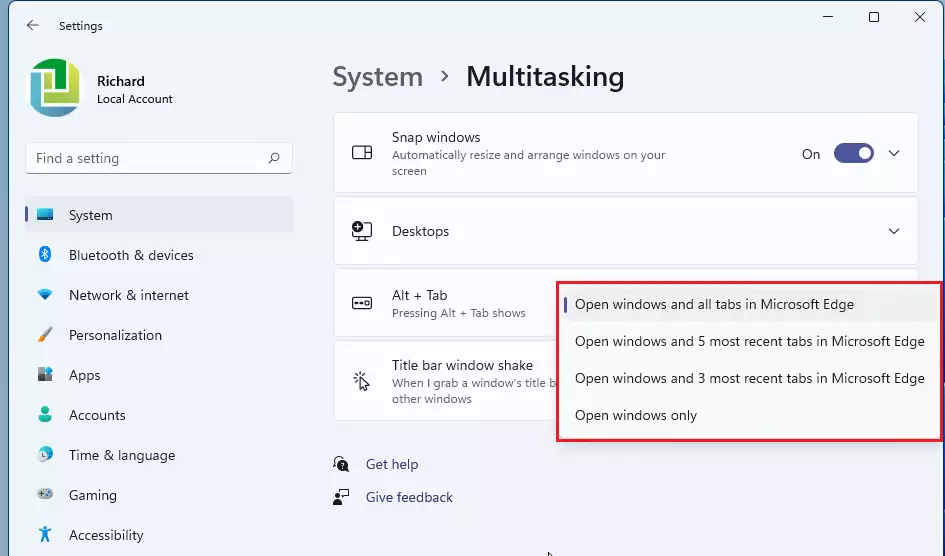This screenshot has height=556, width=945.
Task: Turn off the Snap windows toggle
Action: click(x=853, y=154)
